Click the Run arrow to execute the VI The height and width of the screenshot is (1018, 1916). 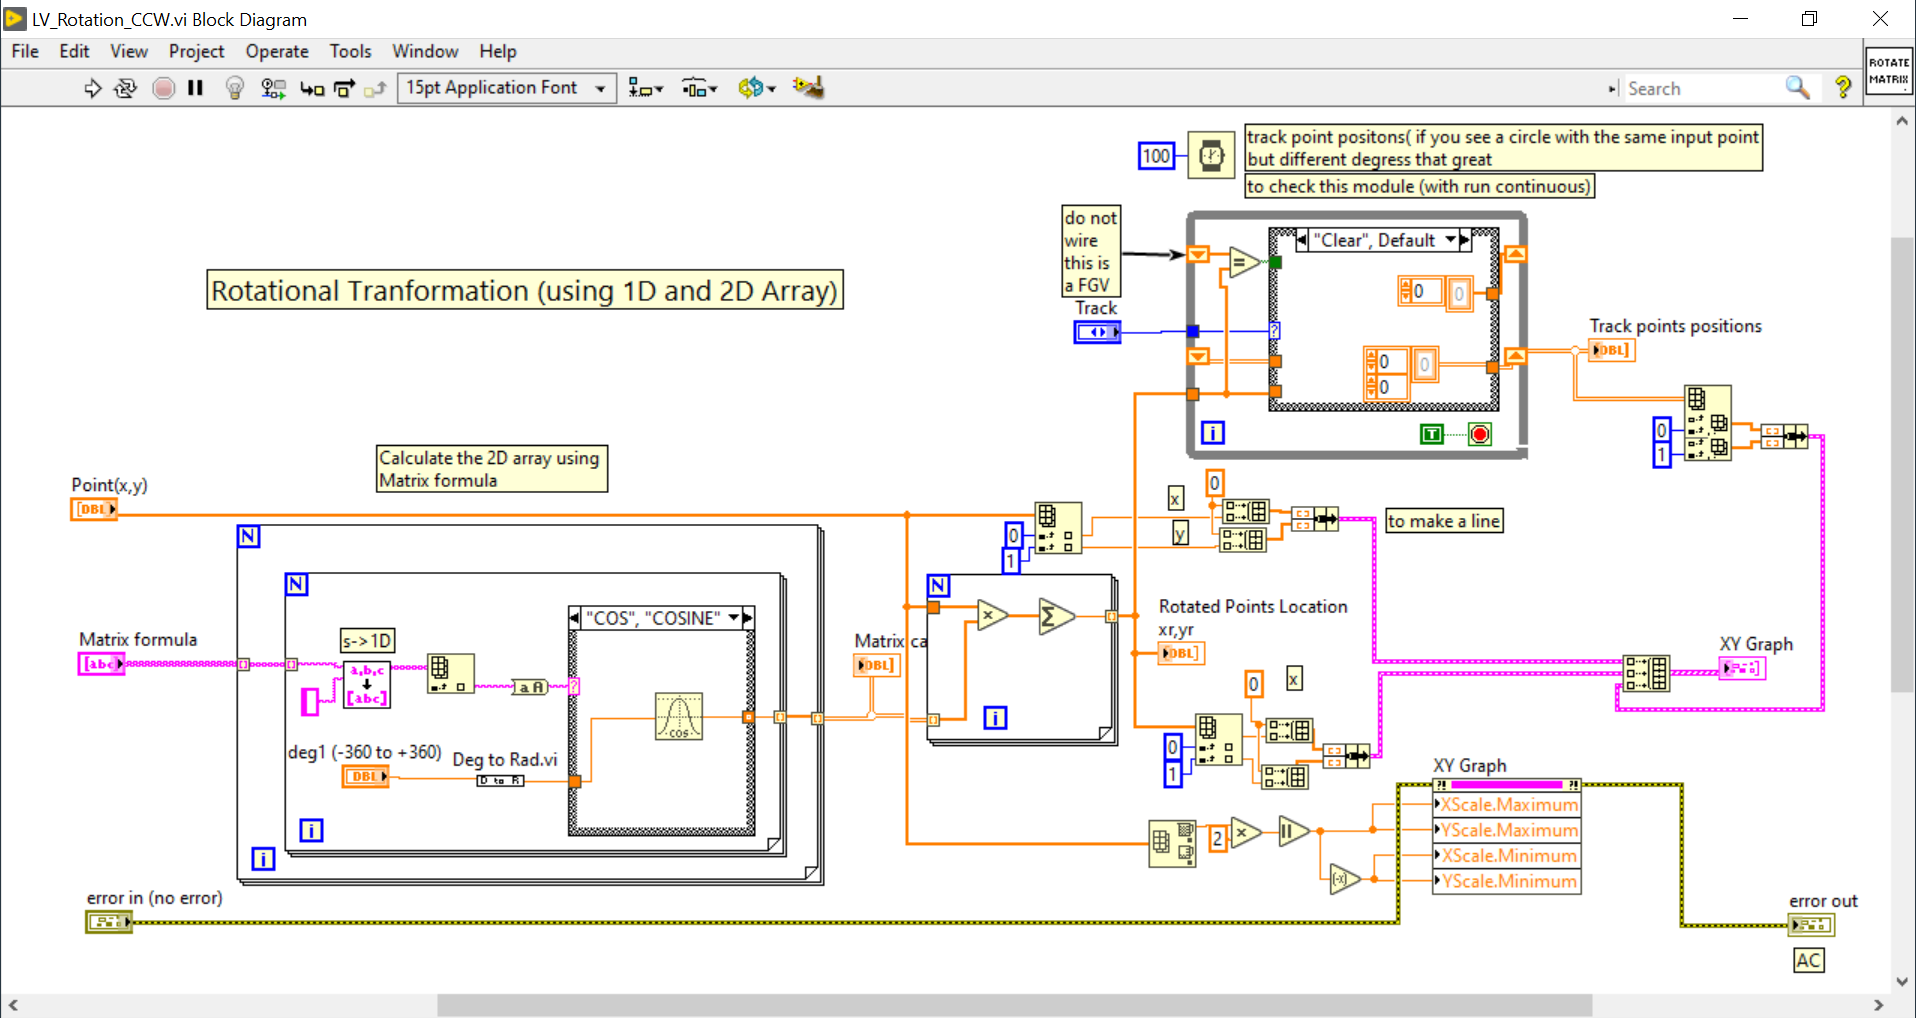pyautogui.click(x=93, y=88)
